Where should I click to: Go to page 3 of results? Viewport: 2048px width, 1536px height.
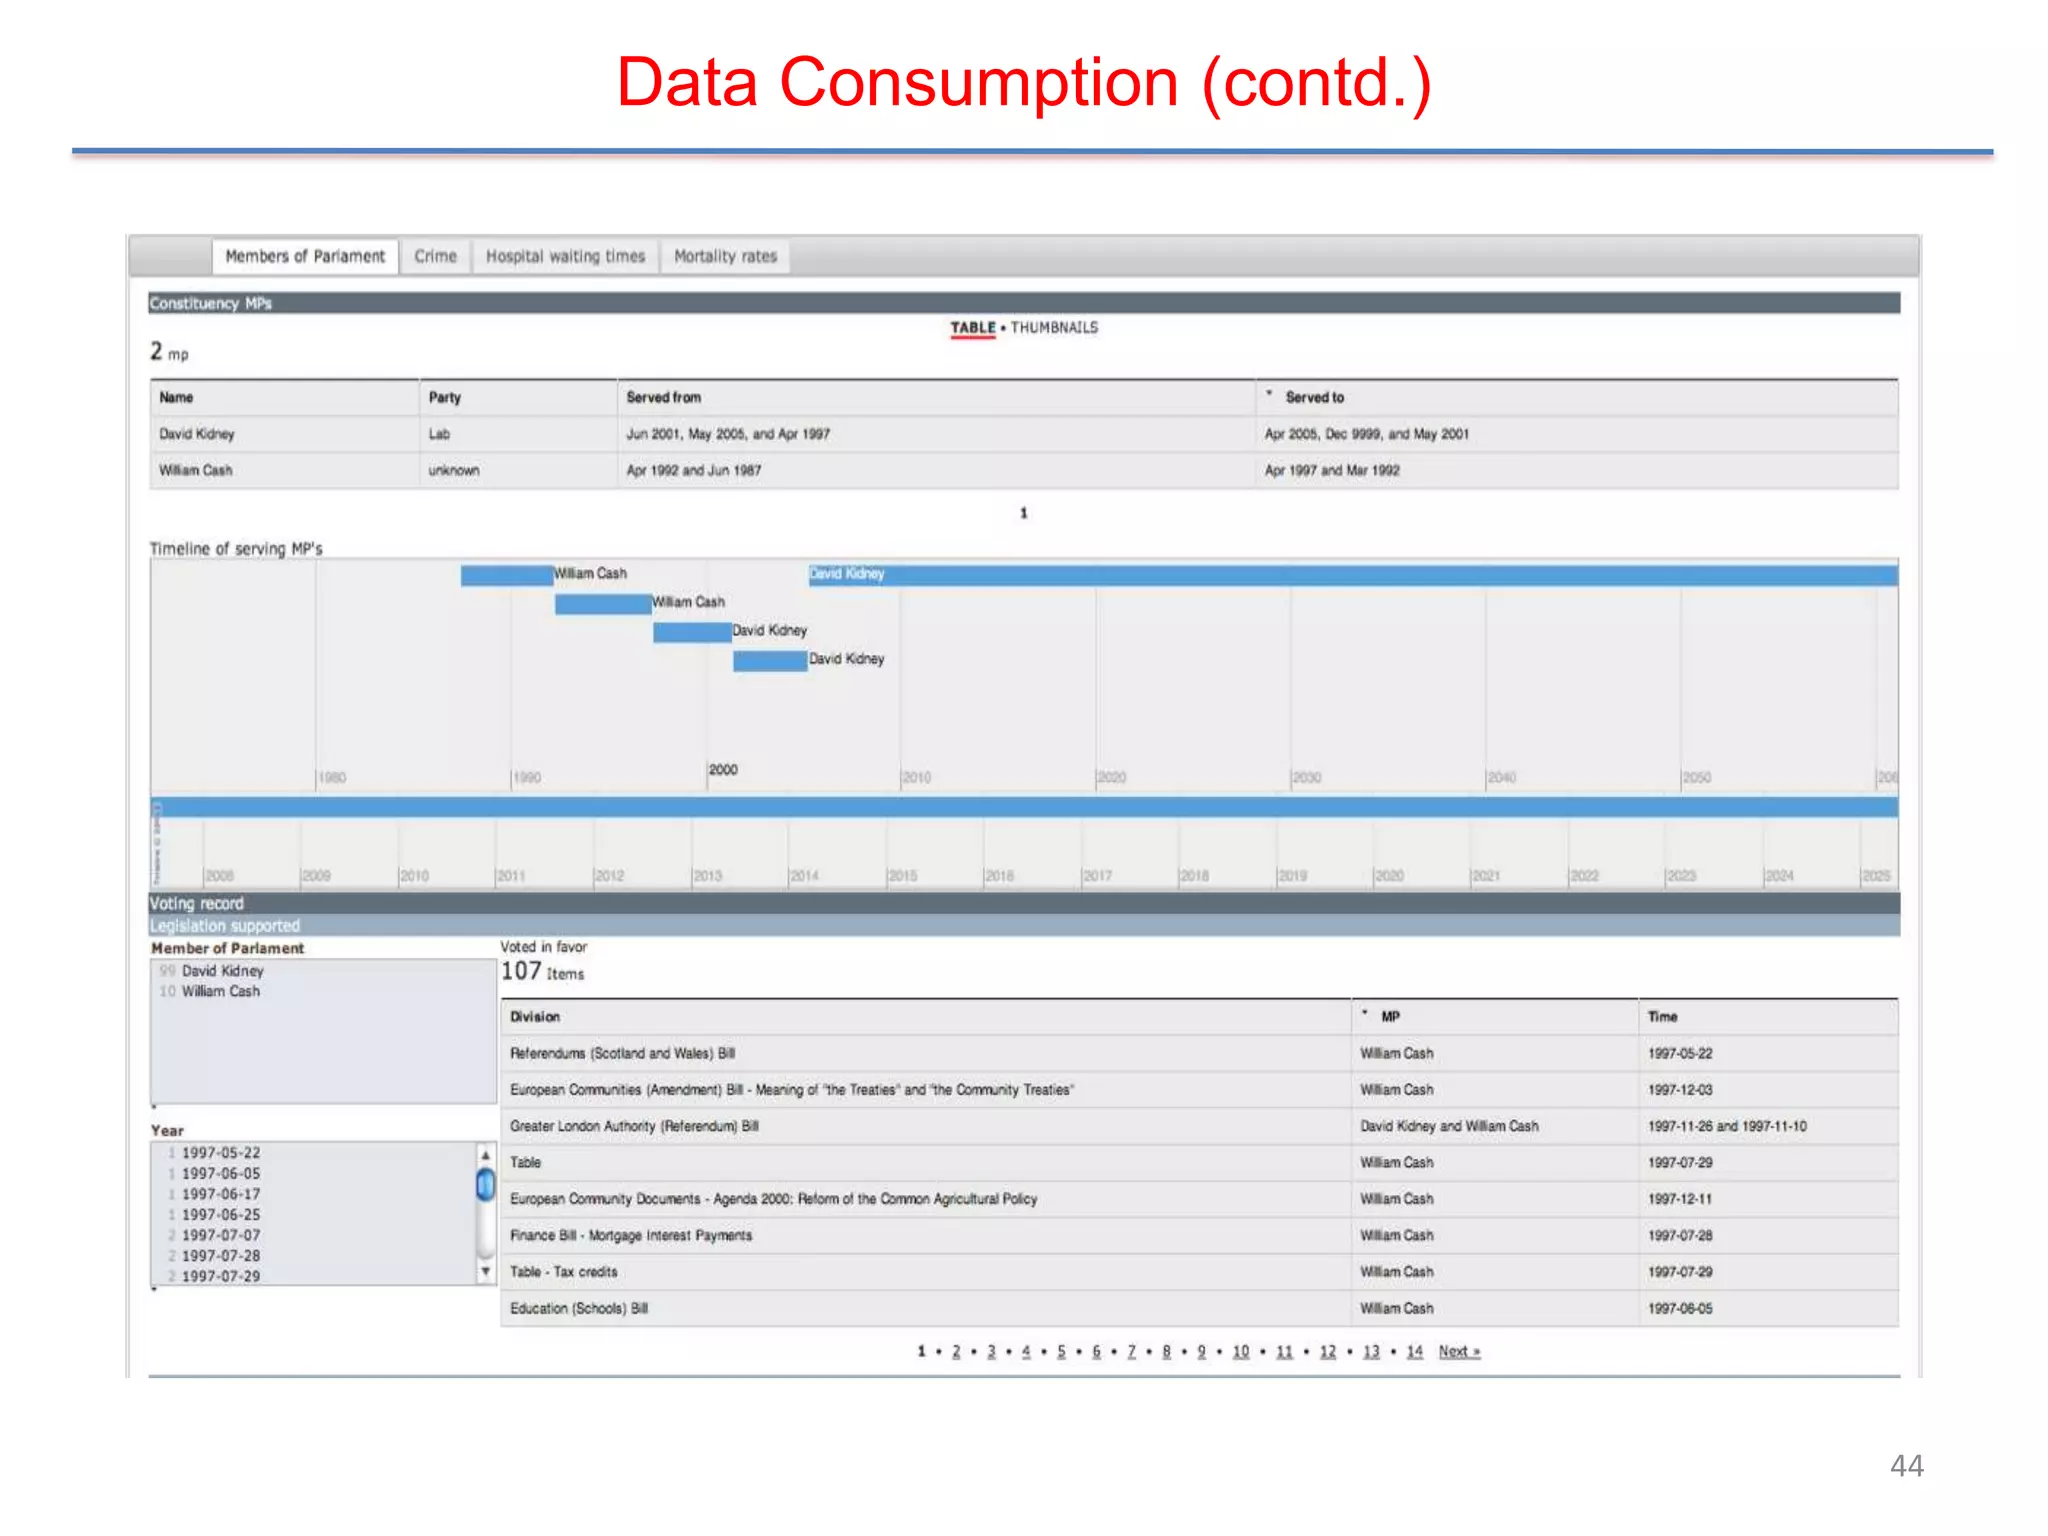[x=991, y=1352]
